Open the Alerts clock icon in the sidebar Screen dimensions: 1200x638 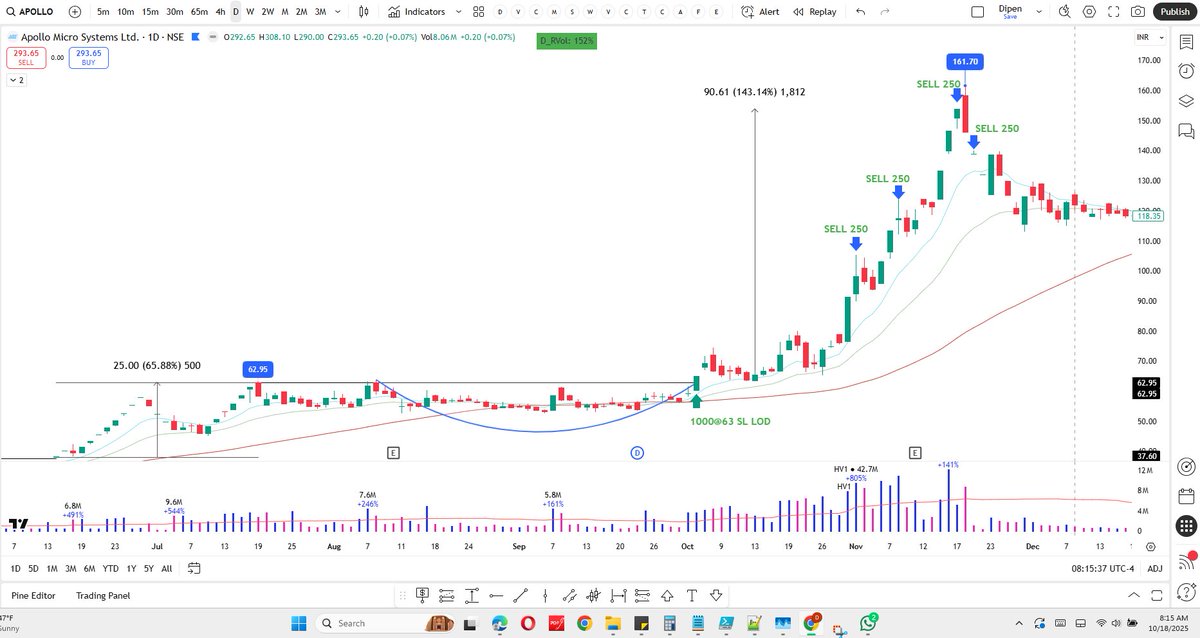[1185, 70]
